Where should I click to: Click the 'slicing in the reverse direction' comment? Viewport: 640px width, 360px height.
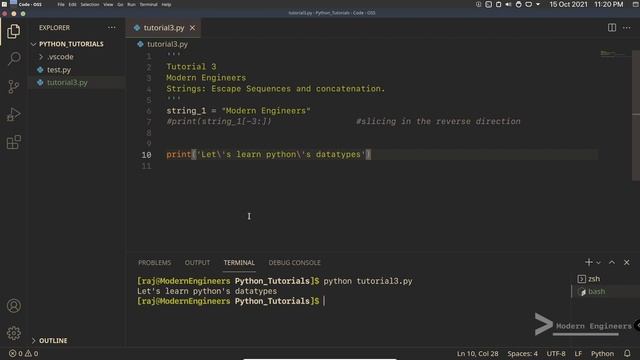pos(438,122)
